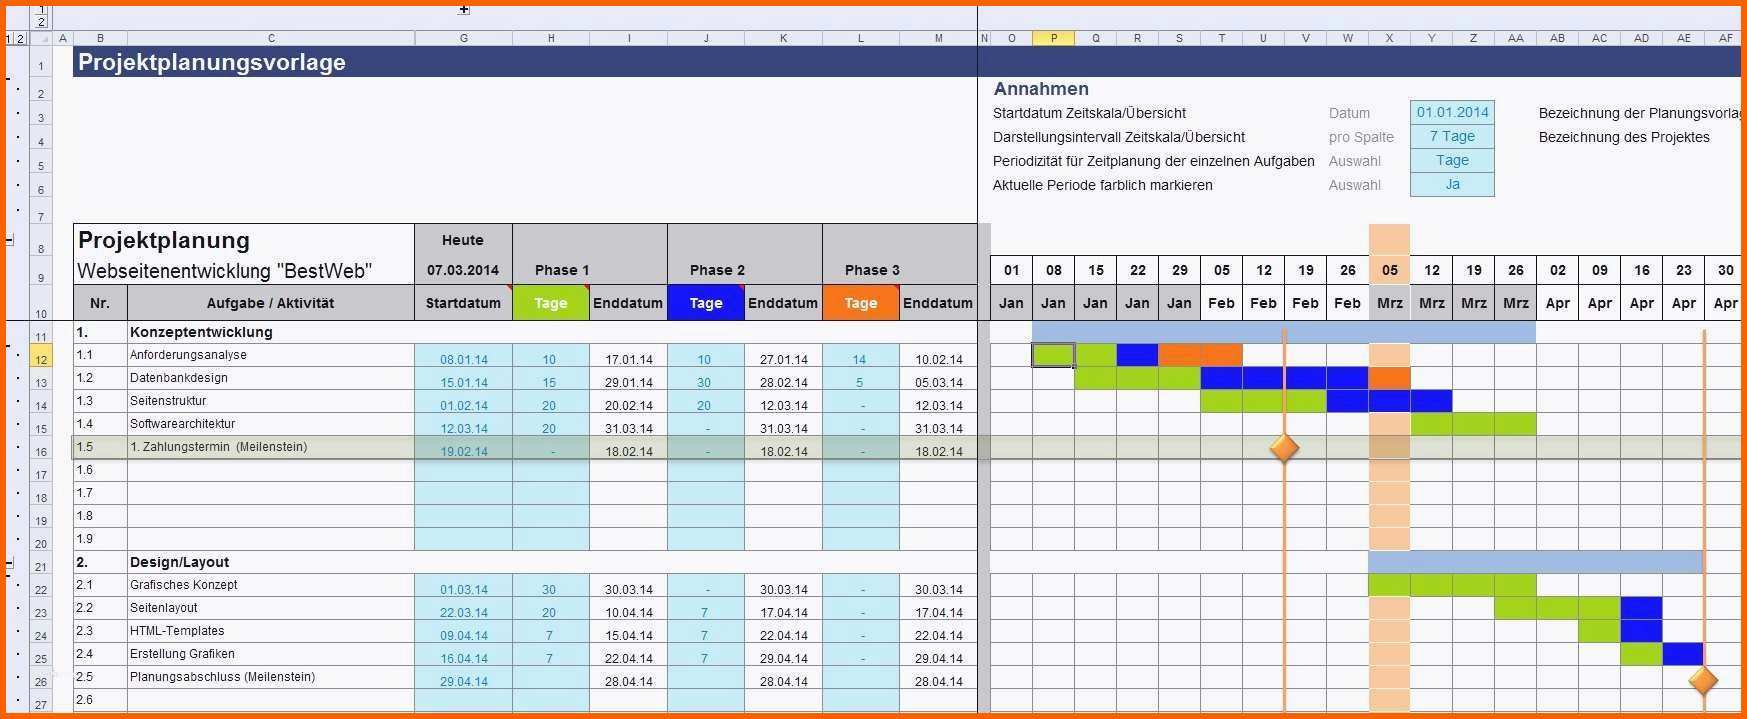Select 'Aktuelle Periode farblich markieren' label
1747x719 pixels.
1102,185
